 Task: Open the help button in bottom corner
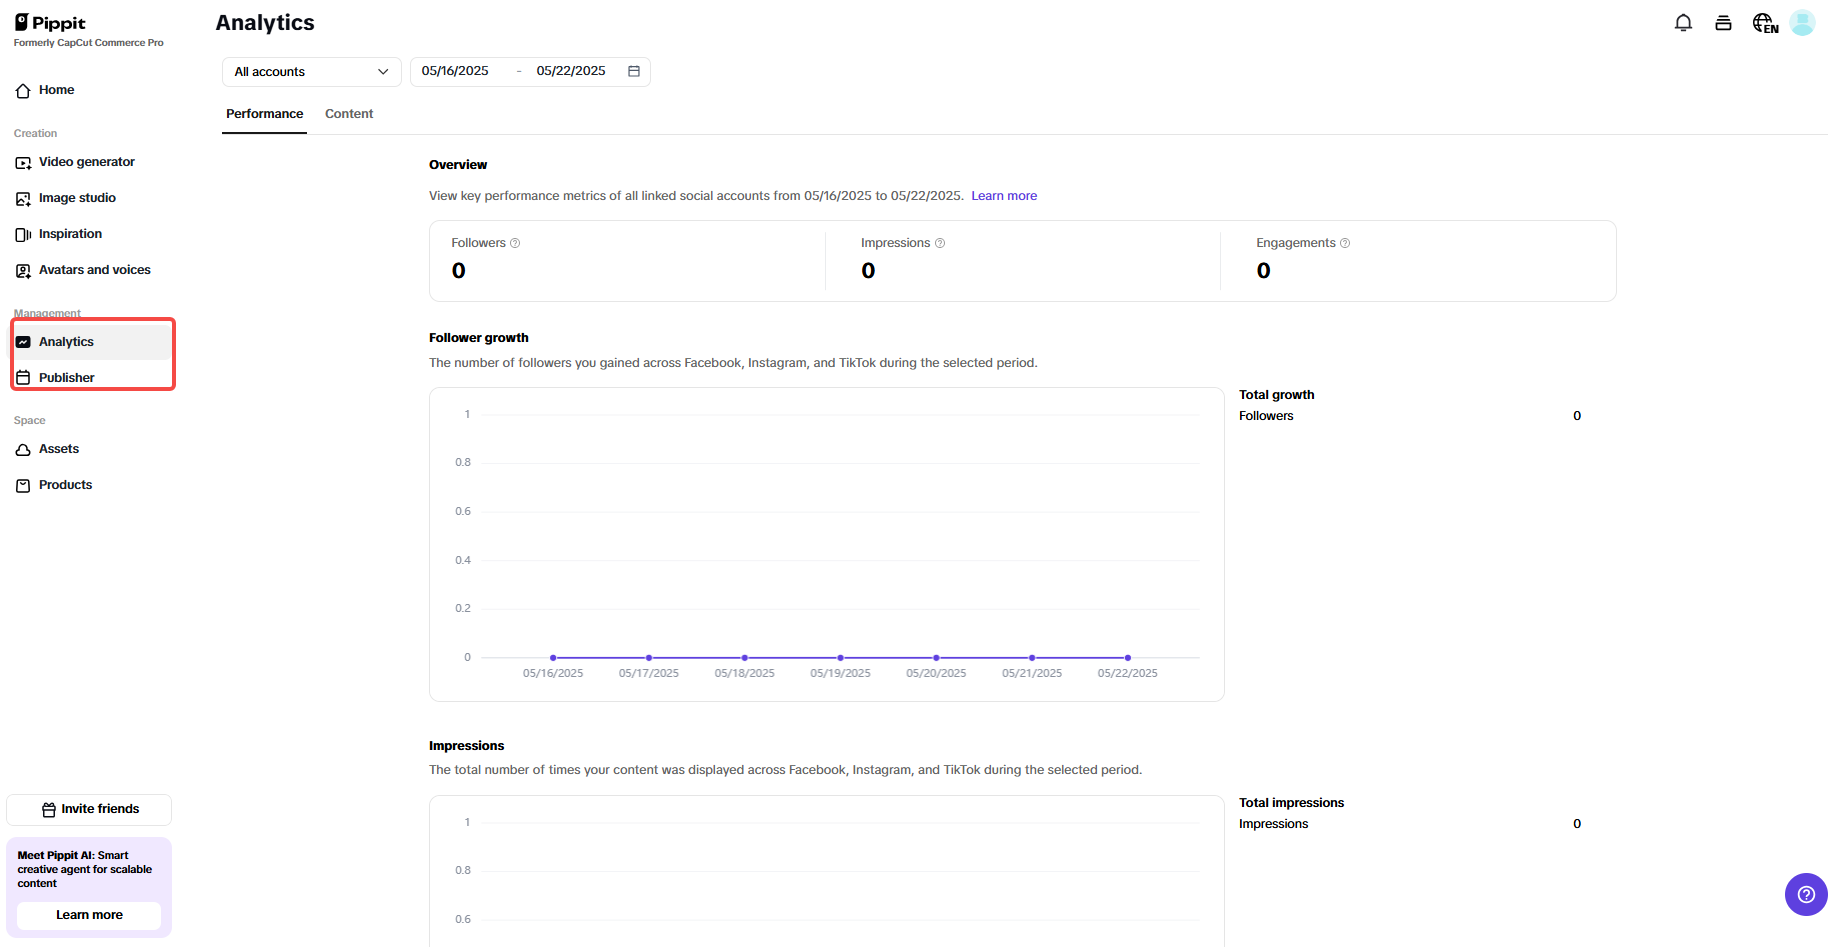pyautogui.click(x=1806, y=894)
